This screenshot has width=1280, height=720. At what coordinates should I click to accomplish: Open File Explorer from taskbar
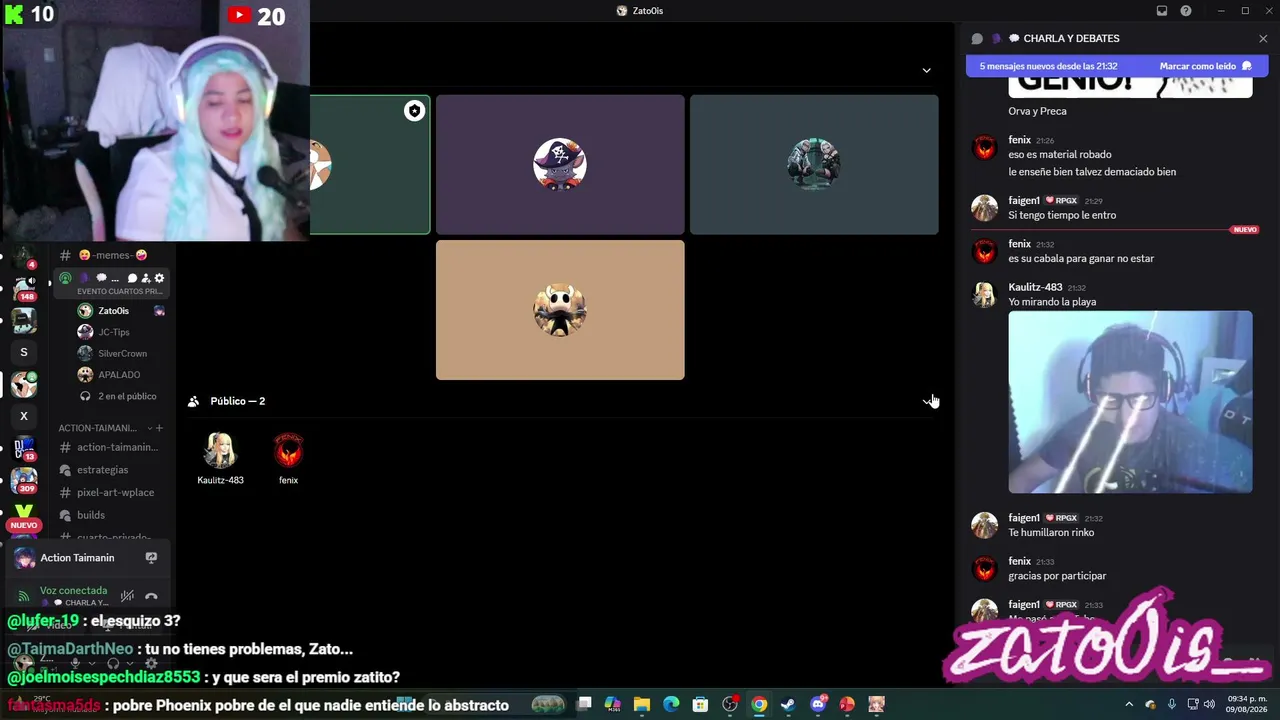click(x=642, y=705)
